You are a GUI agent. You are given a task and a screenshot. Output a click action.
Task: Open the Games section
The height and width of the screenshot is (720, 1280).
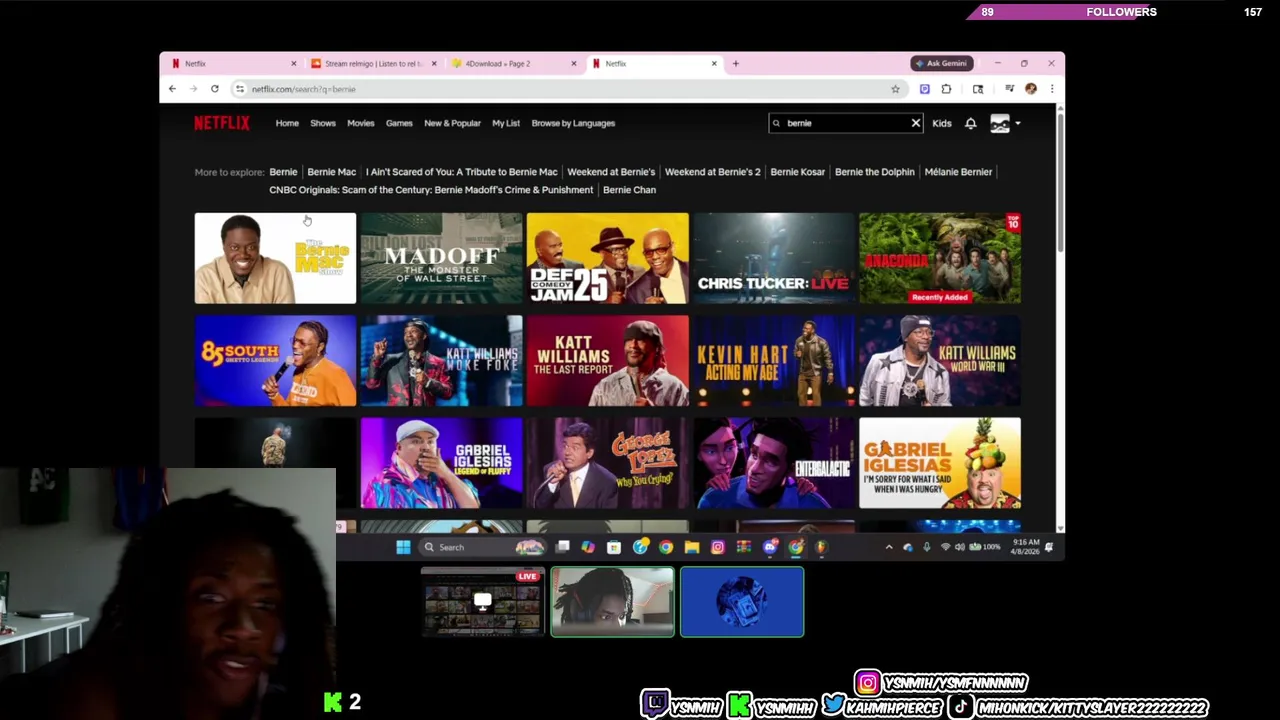pos(399,123)
